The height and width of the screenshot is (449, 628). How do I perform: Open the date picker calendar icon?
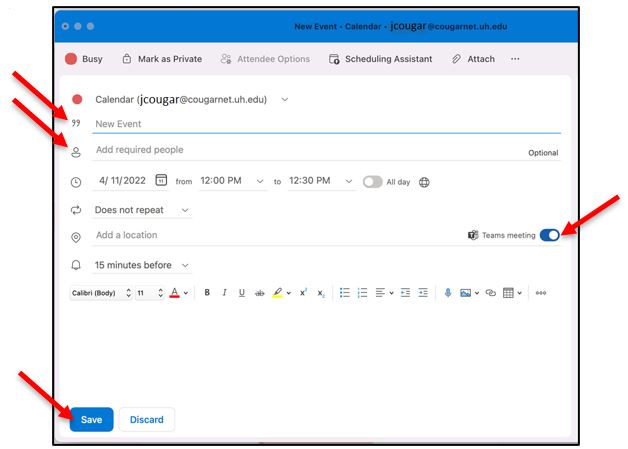[161, 181]
